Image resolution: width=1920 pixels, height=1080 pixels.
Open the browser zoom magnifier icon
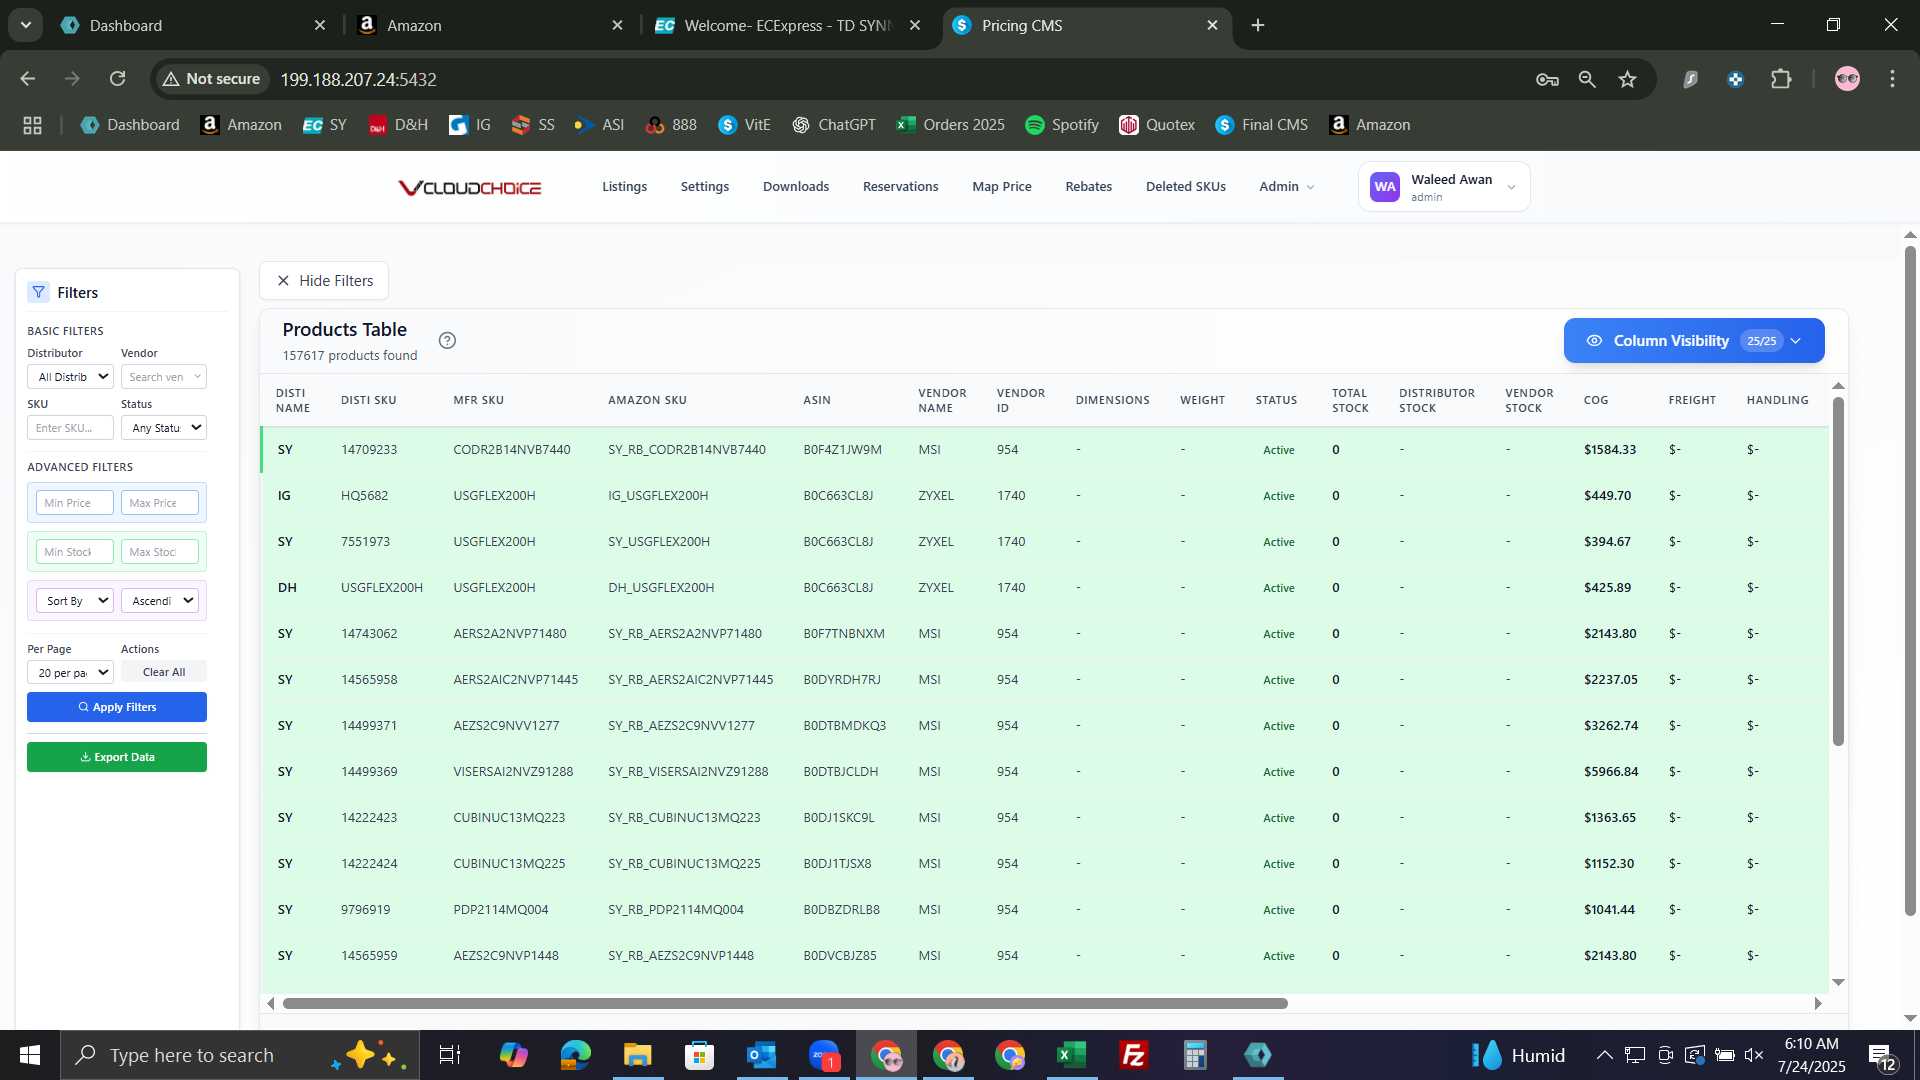[1586, 79]
